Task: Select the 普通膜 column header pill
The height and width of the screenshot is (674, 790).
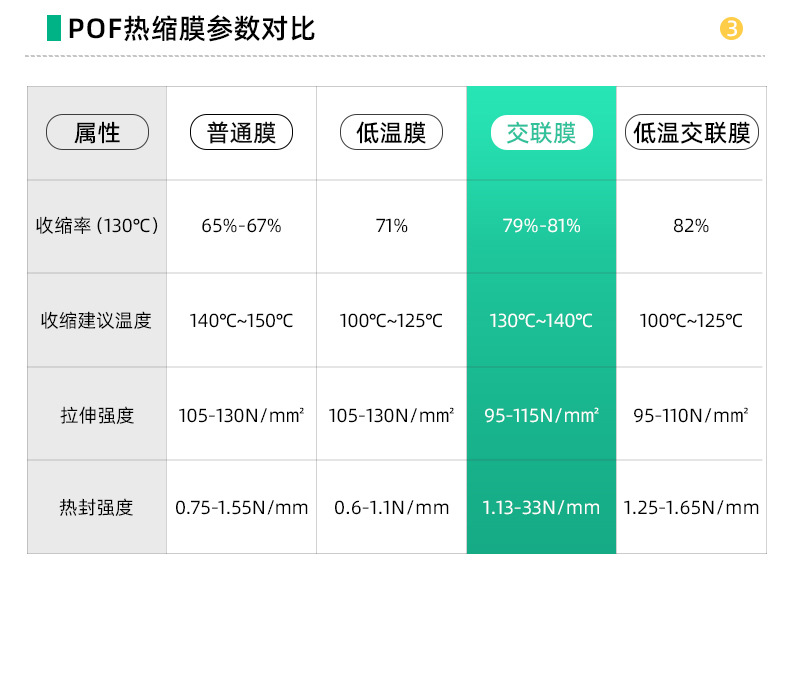Action: pos(241,132)
